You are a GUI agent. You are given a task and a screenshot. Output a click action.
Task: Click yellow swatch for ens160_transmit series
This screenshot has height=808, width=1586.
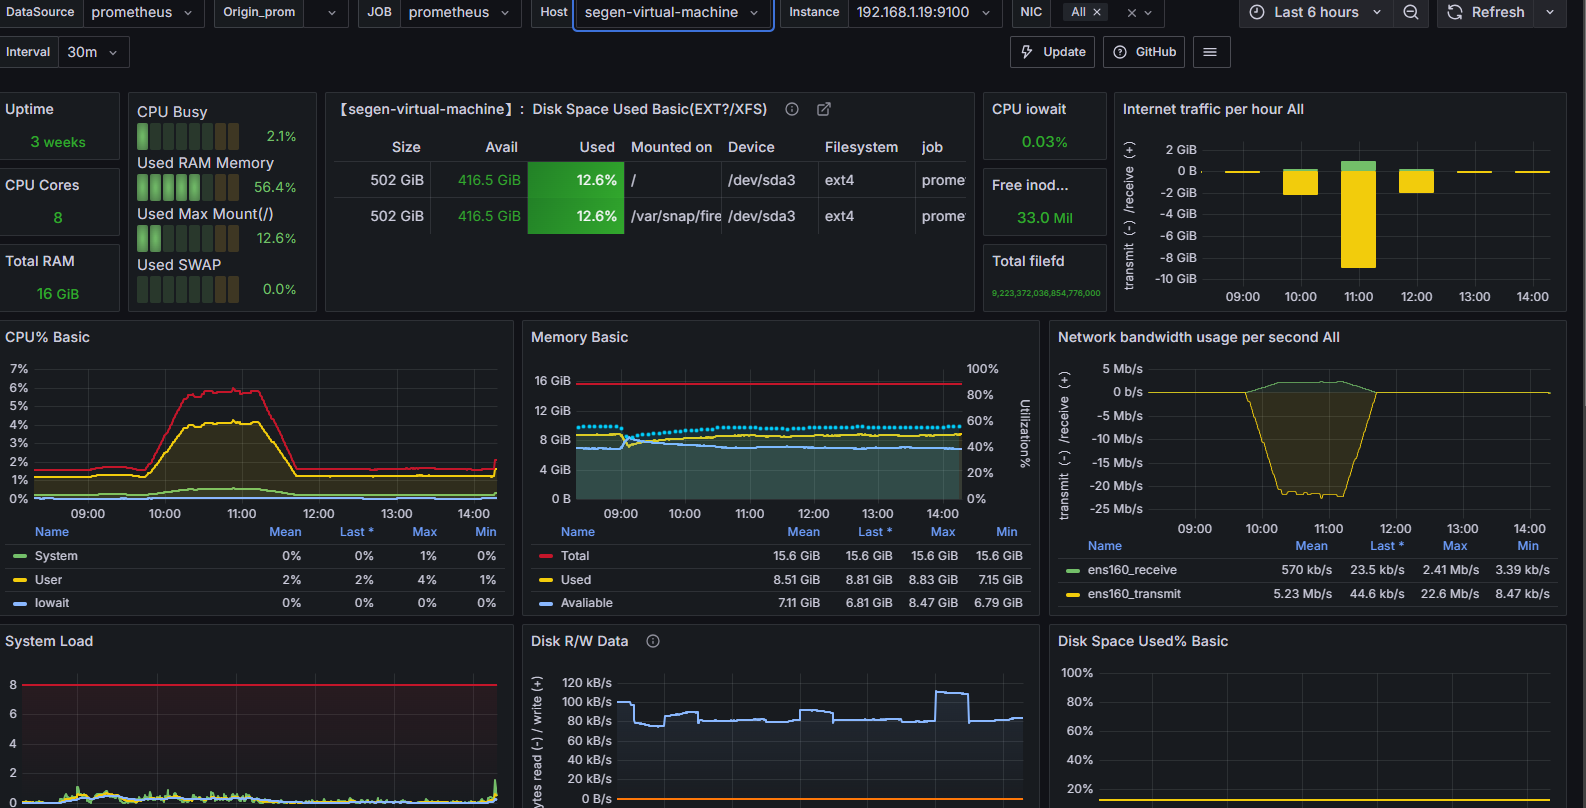coord(1073,594)
